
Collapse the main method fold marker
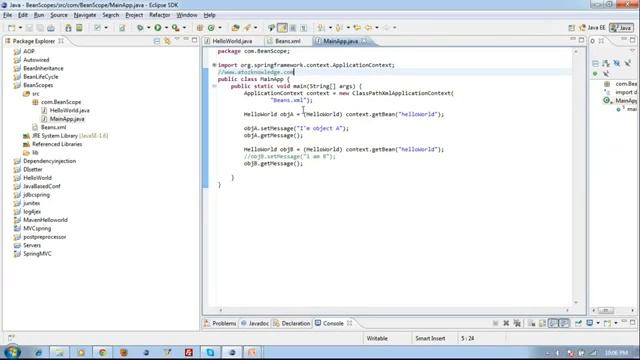pyautogui.click(x=214, y=86)
